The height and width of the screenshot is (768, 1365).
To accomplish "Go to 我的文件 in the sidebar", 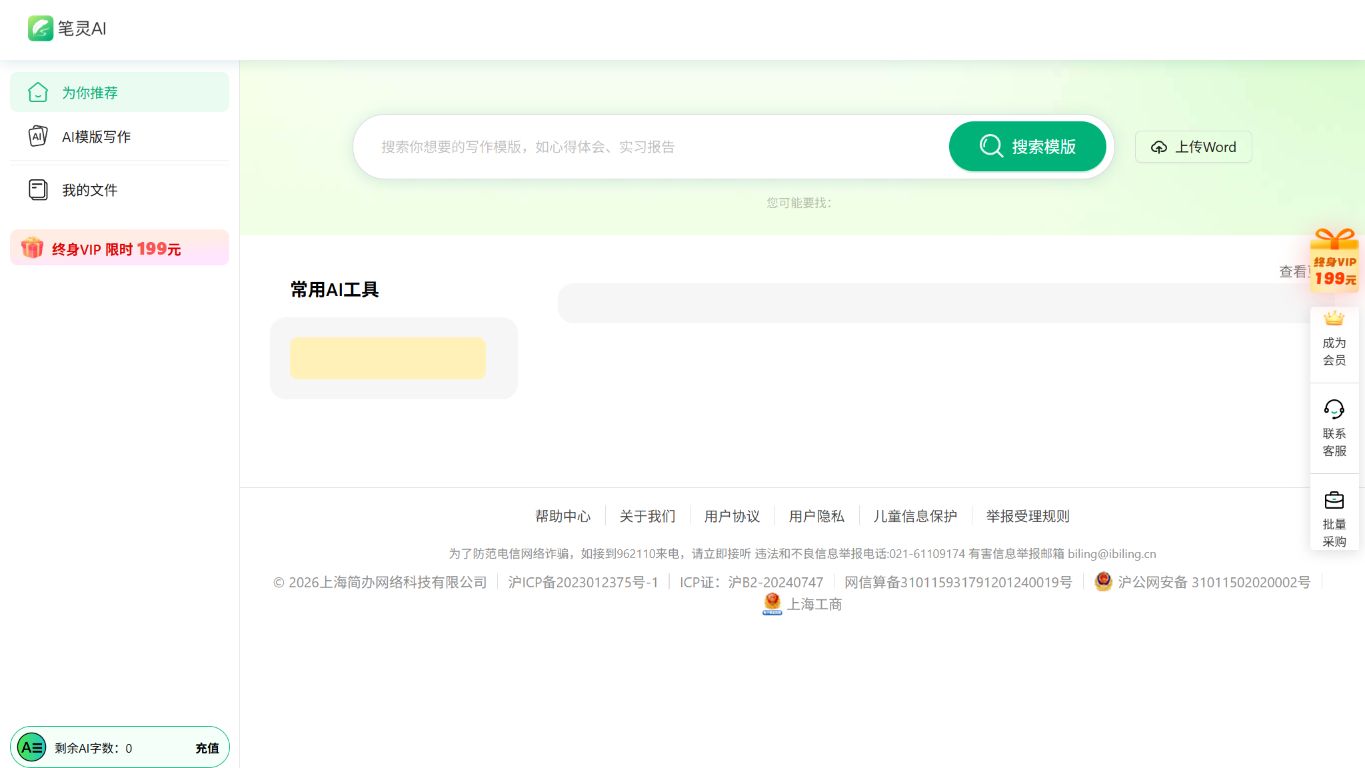I will coord(119,190).
